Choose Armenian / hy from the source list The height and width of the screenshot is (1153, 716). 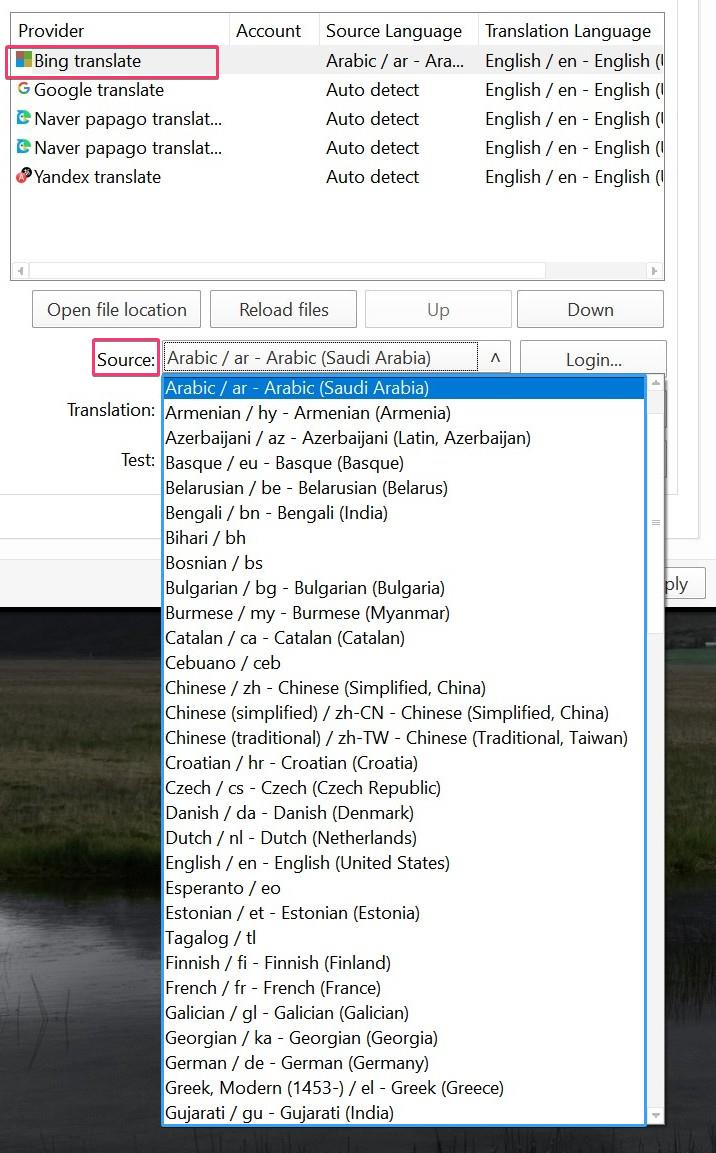coord(404,413)
